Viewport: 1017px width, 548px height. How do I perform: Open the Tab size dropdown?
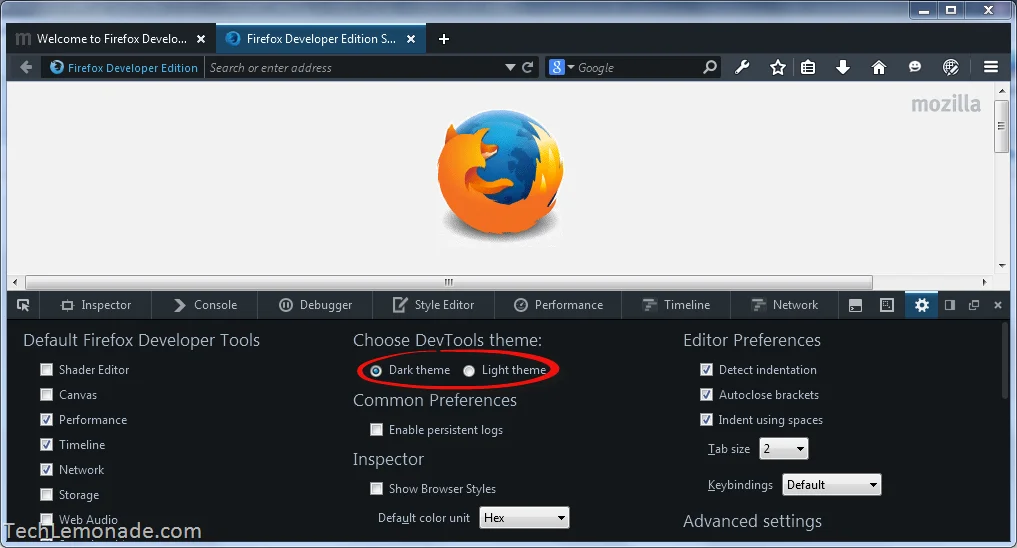[784, 449]
